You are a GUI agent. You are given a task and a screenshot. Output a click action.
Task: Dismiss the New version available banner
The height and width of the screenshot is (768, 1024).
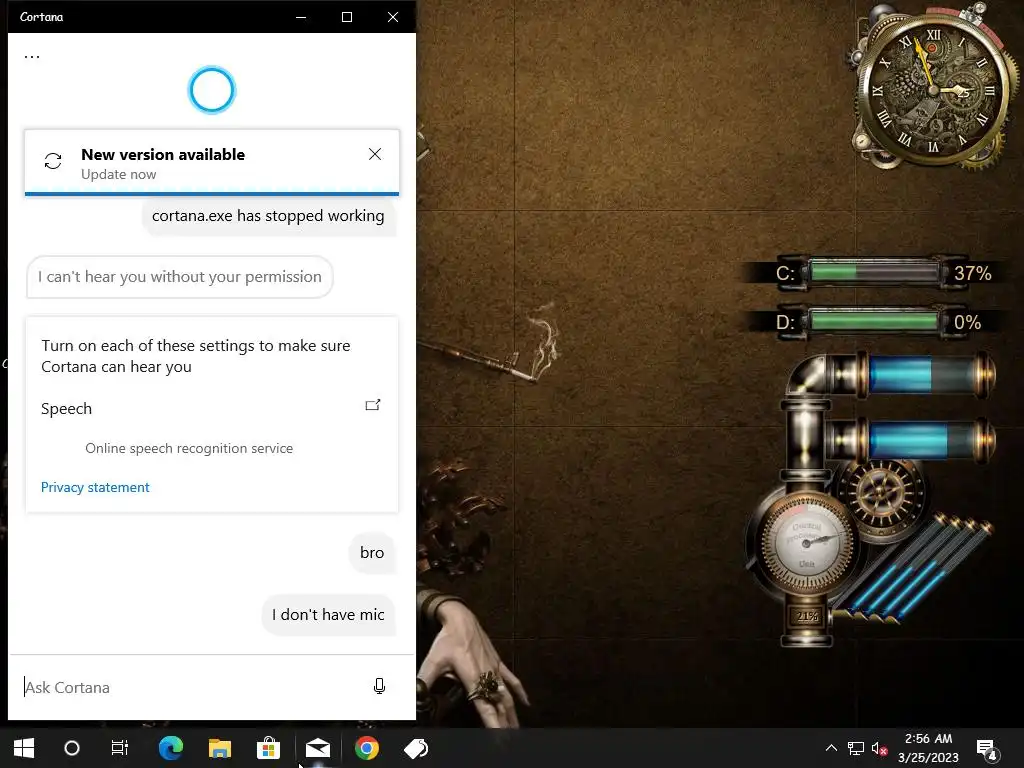pos(375,154)
